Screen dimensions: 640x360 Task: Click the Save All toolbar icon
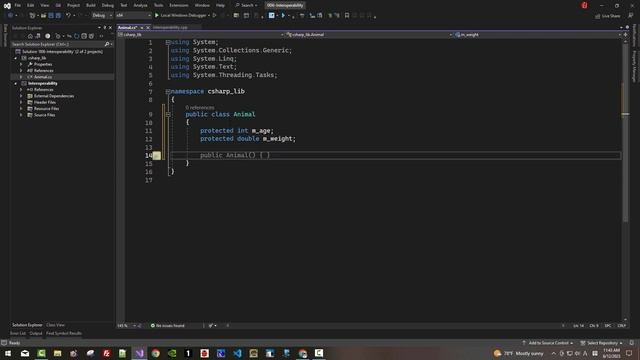pos(58,16)
